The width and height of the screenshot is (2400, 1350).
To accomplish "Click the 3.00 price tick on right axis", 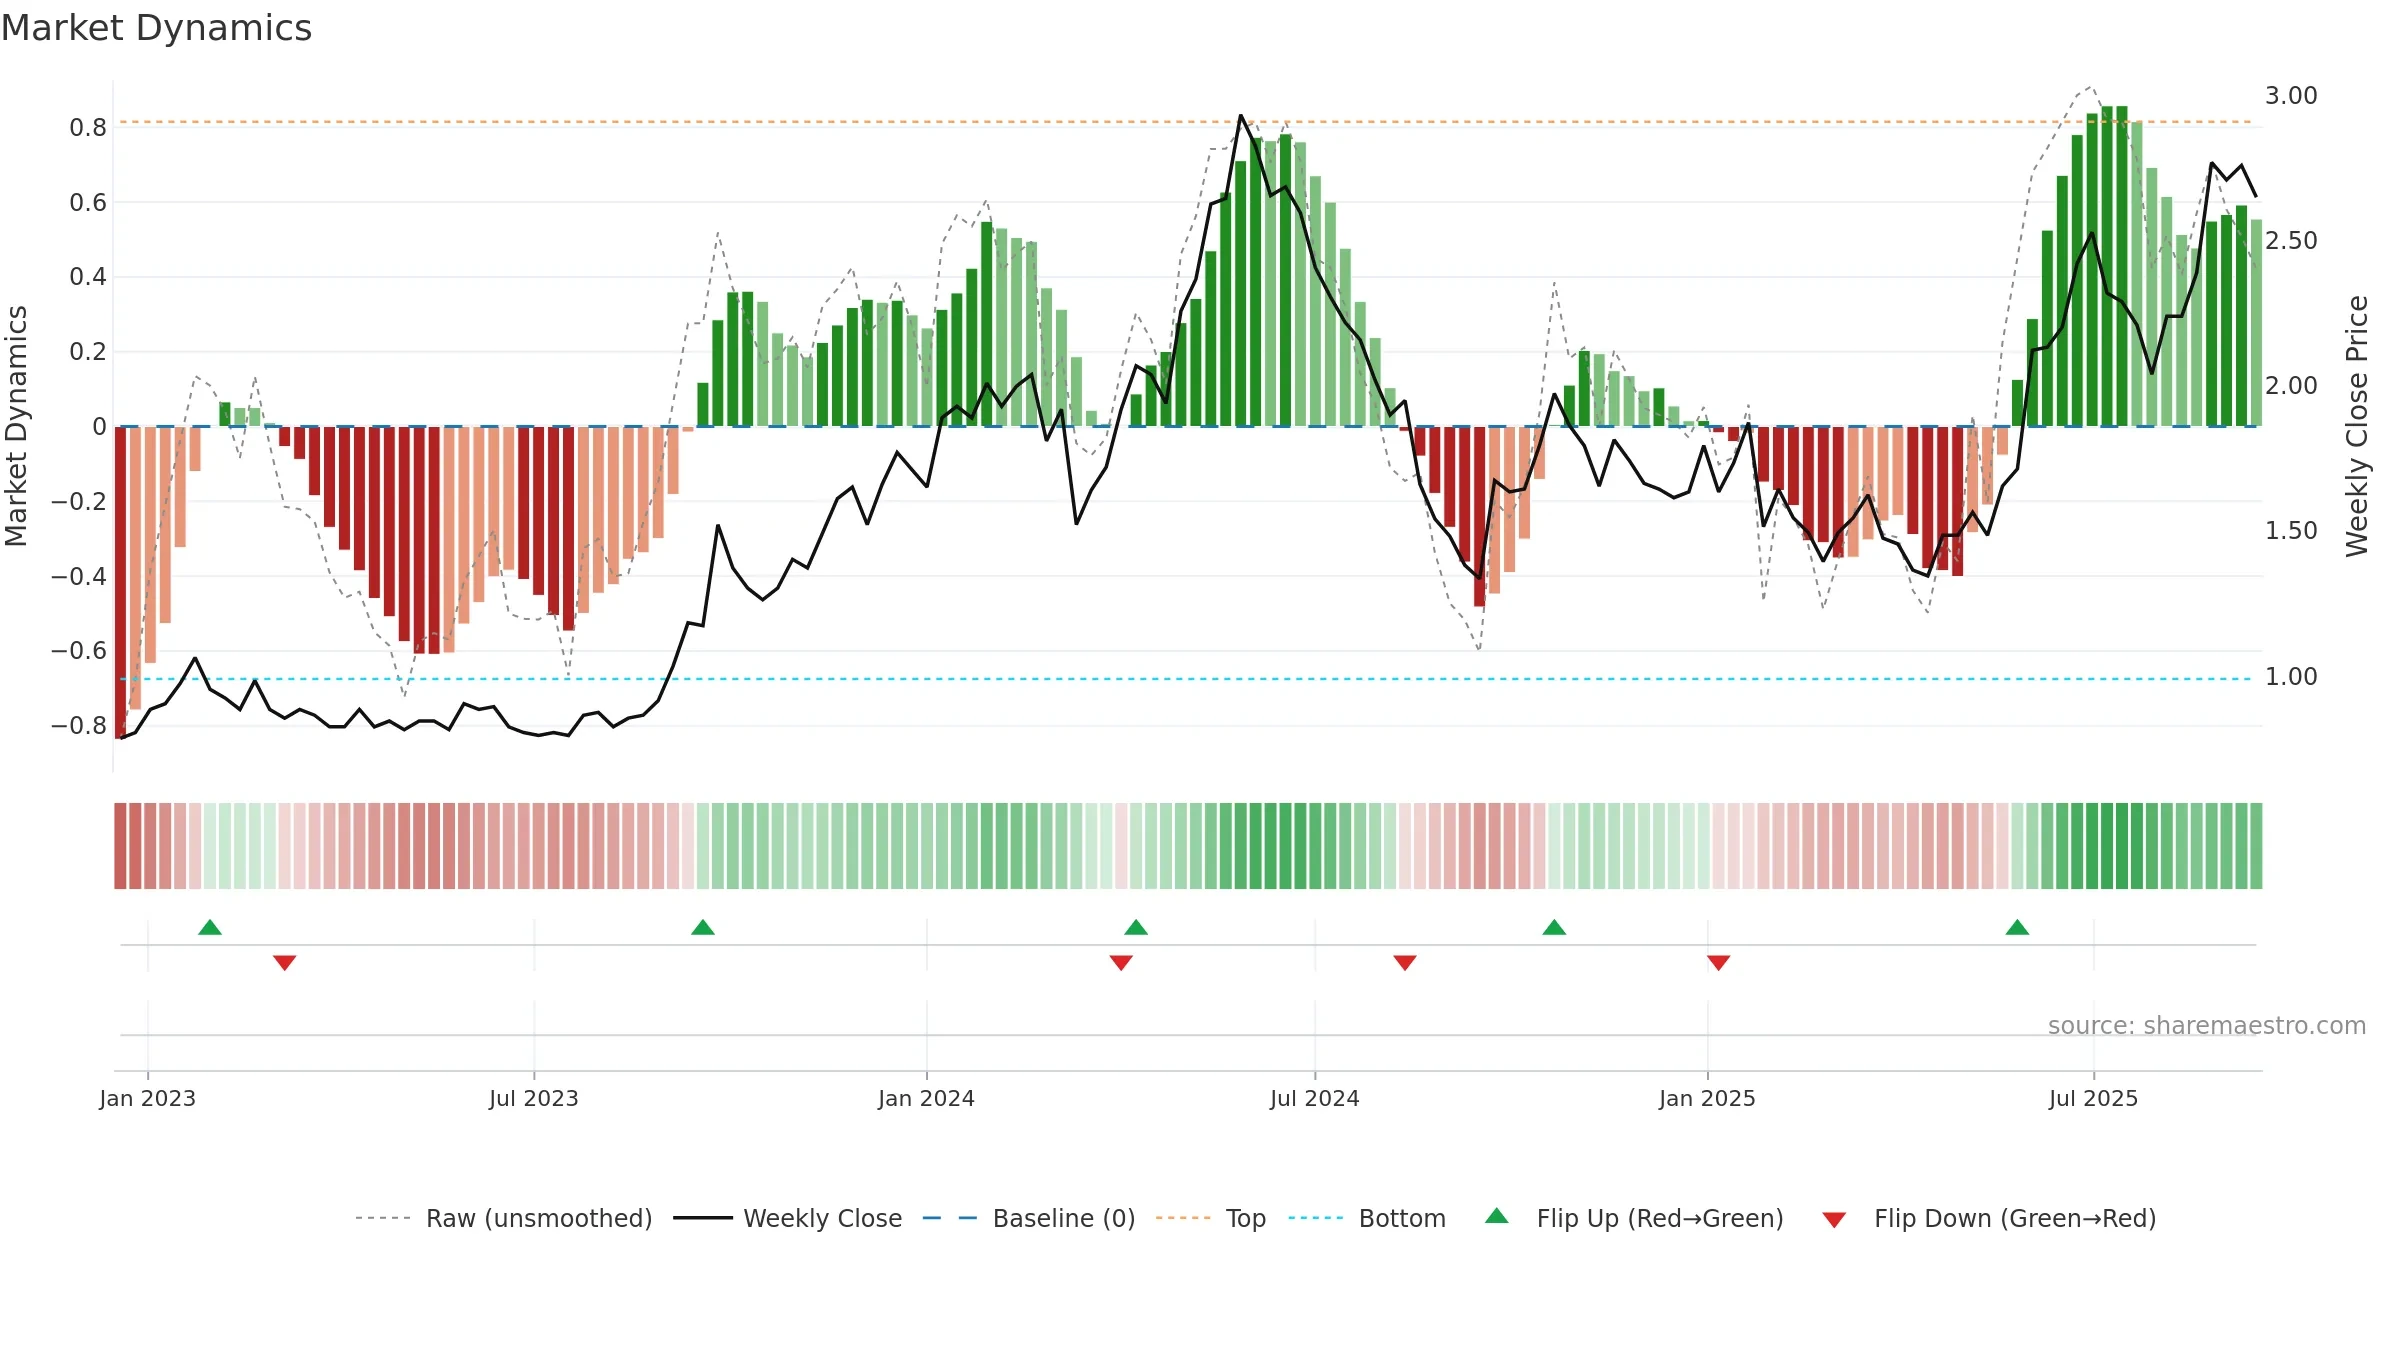I will click(x=2291, y=96).
